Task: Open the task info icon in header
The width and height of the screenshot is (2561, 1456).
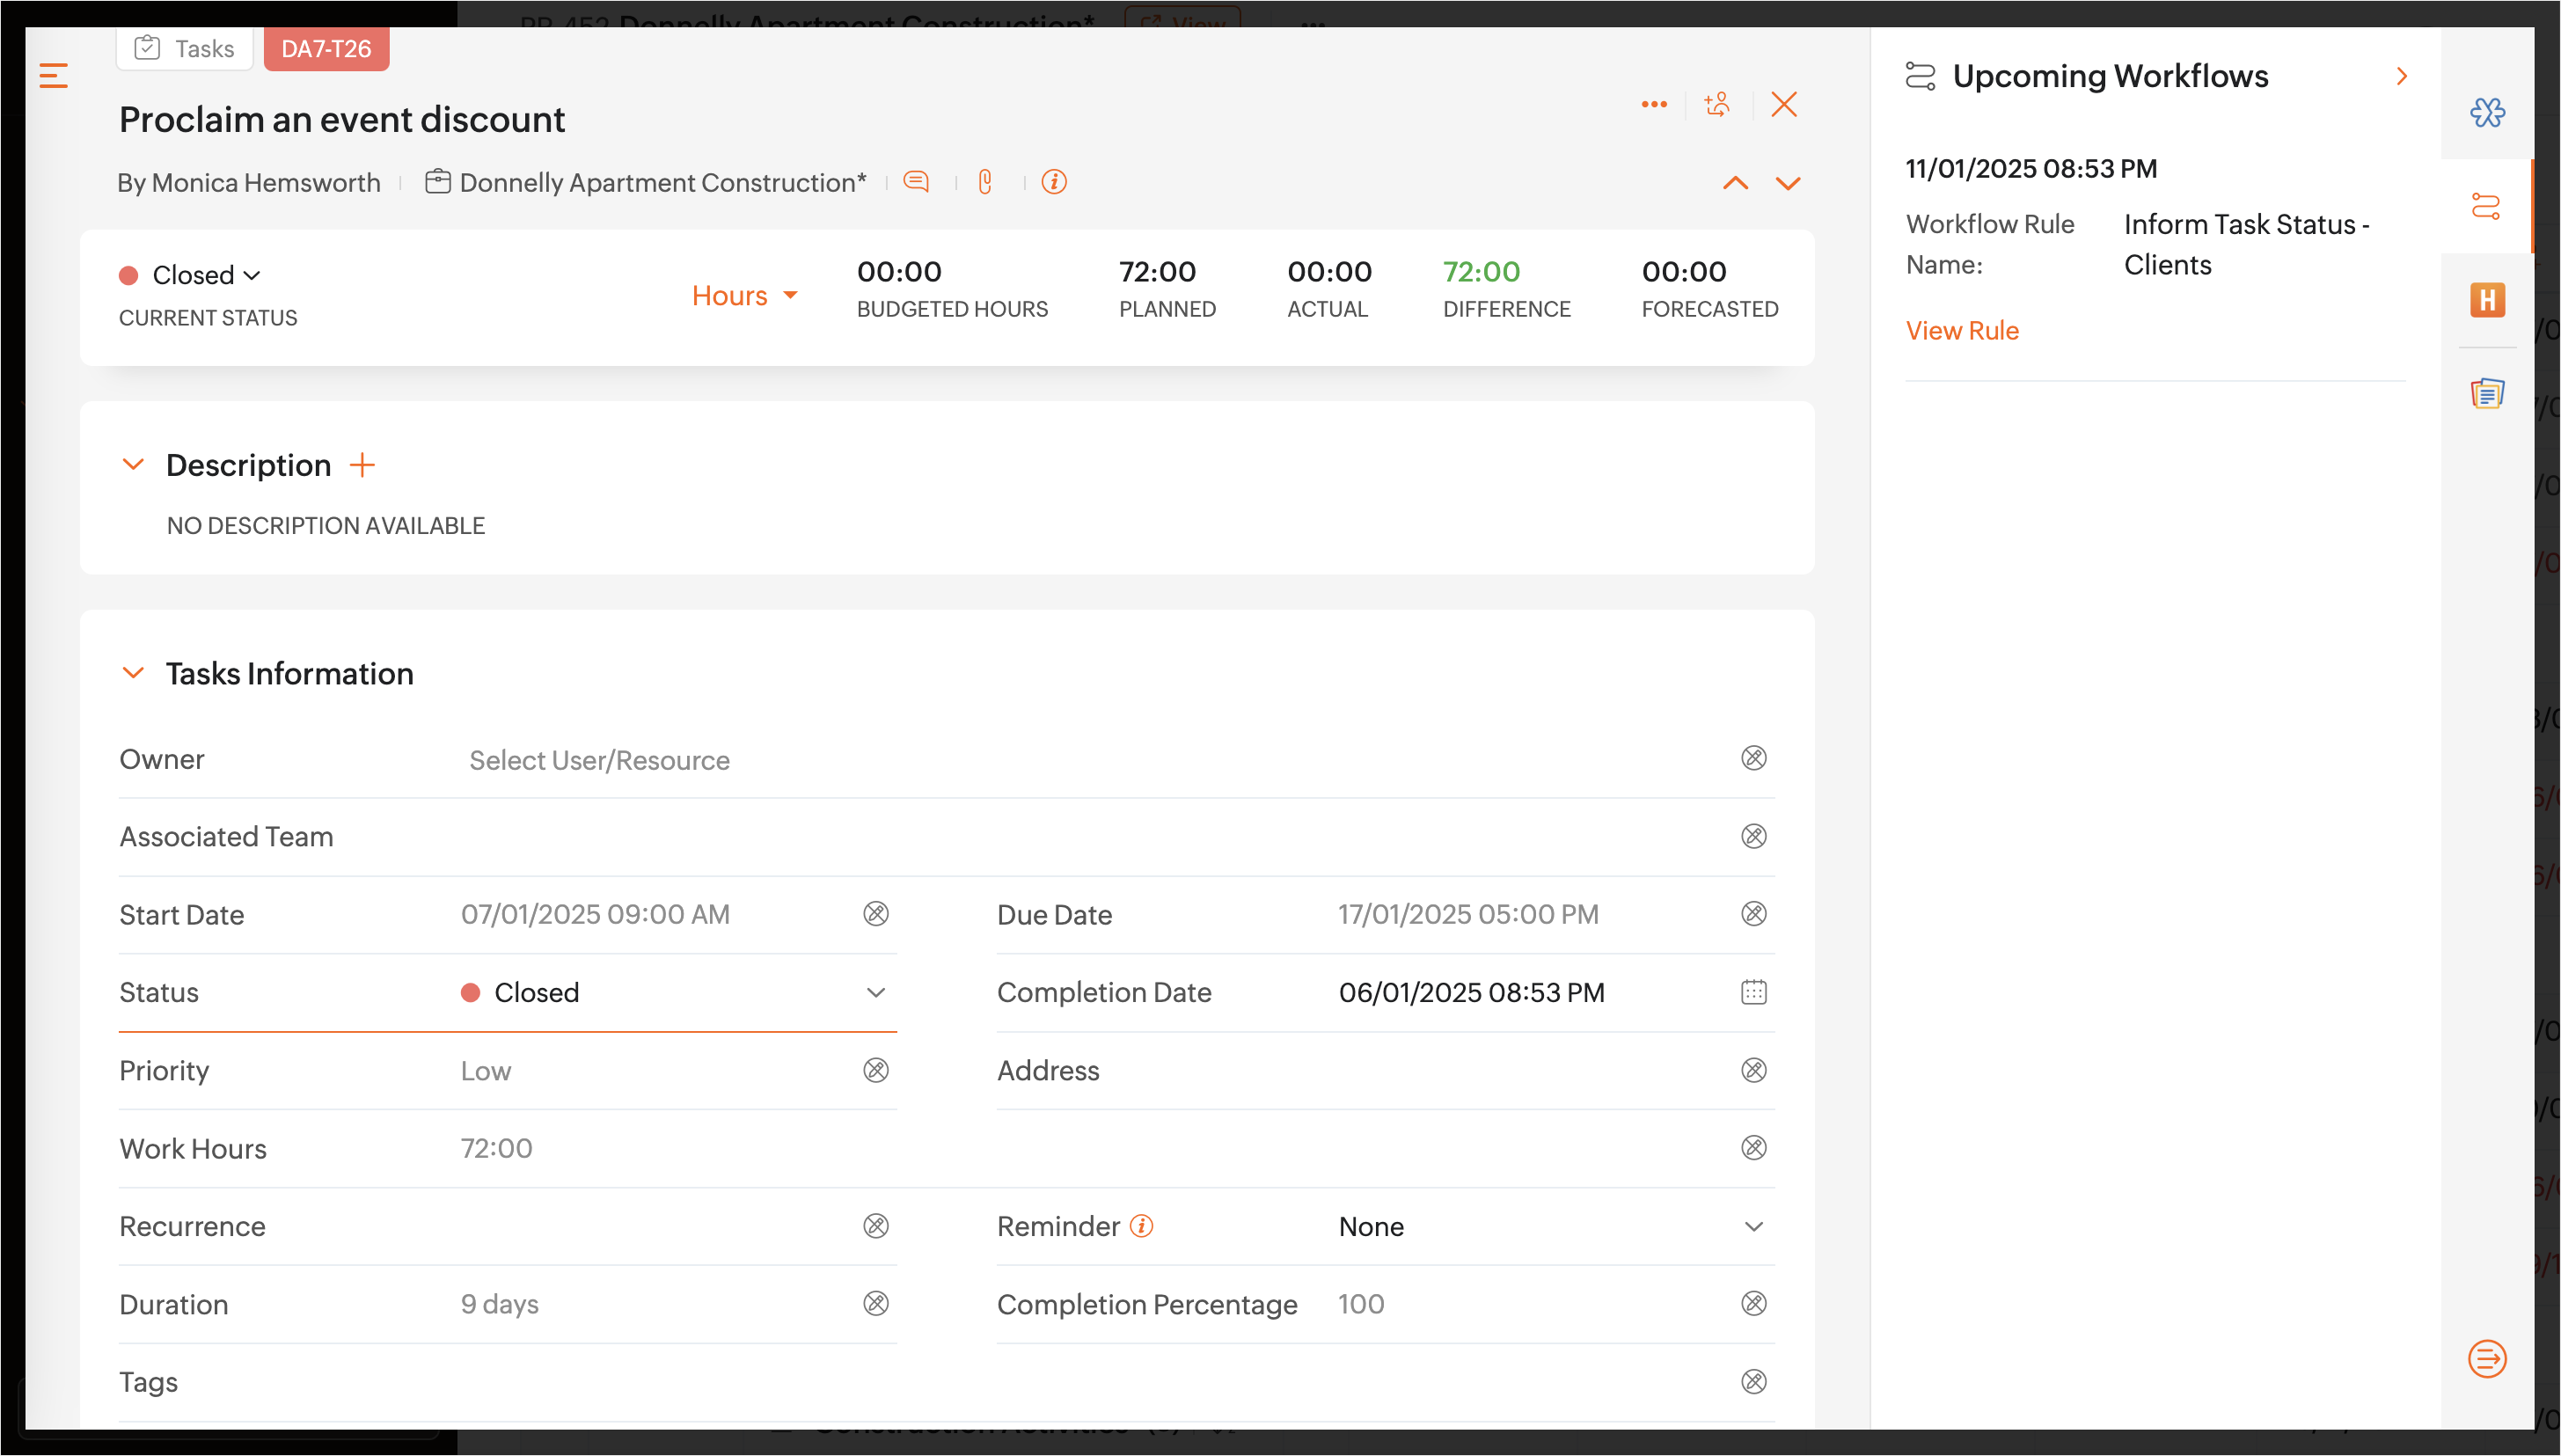Action: [1054, 181]
